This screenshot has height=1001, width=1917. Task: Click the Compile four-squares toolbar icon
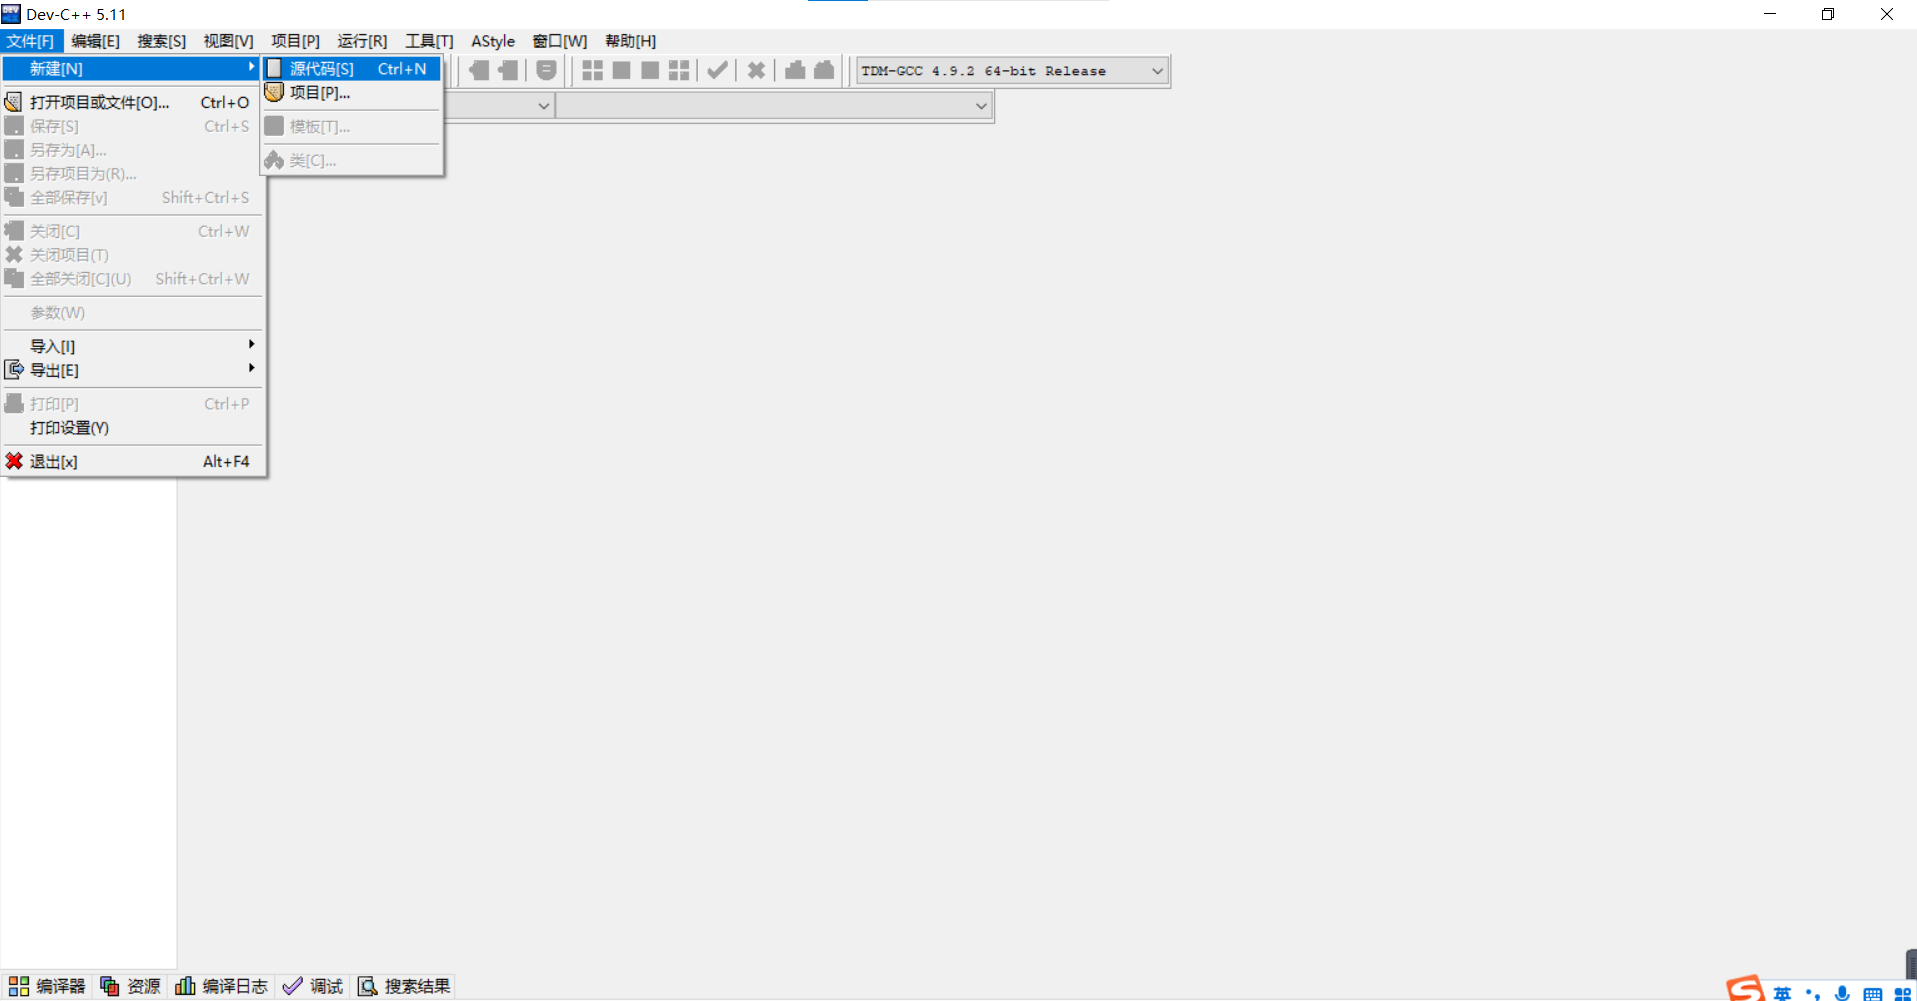point(593,70)
